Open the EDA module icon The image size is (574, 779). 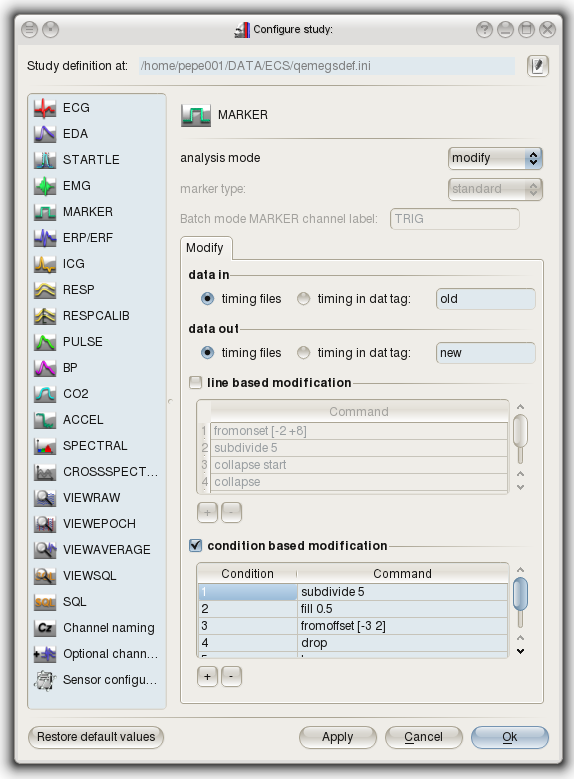(x=45, y=134)
